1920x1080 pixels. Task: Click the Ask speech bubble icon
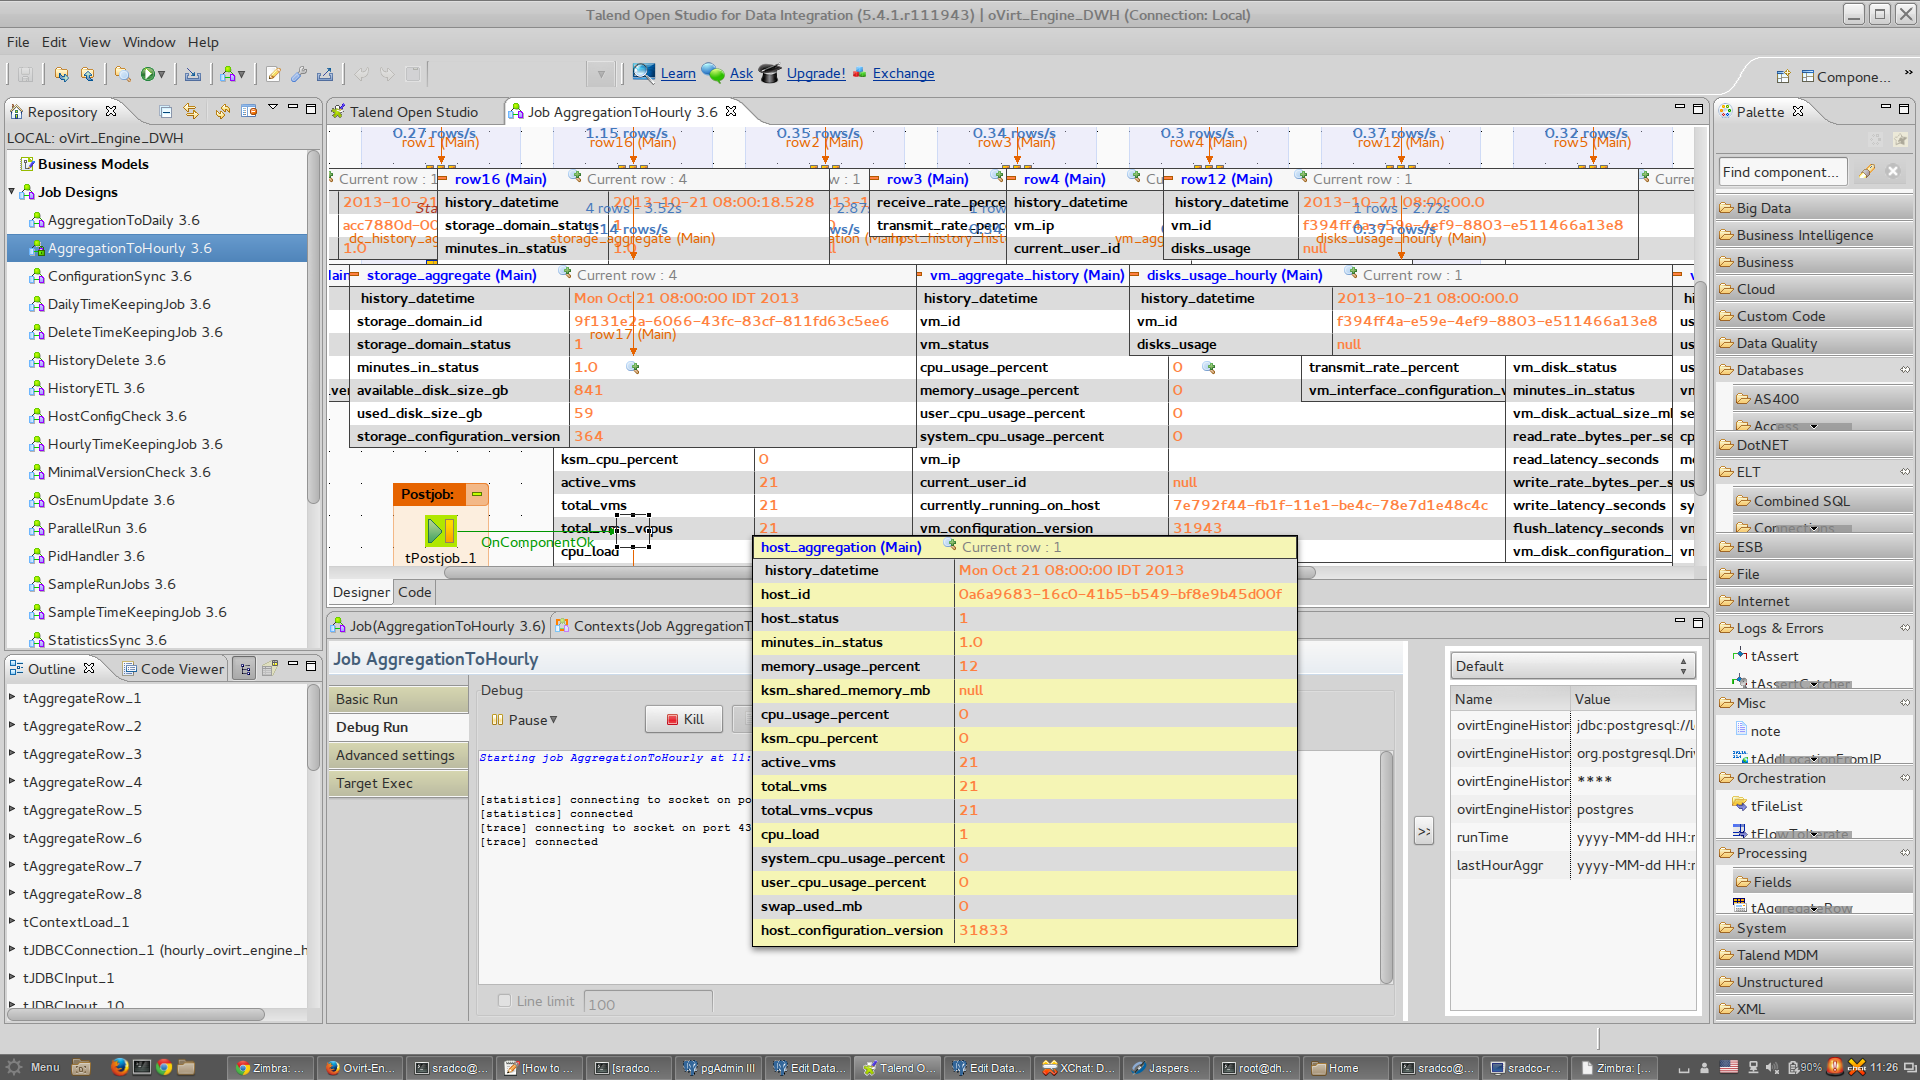tap(713, 72)
